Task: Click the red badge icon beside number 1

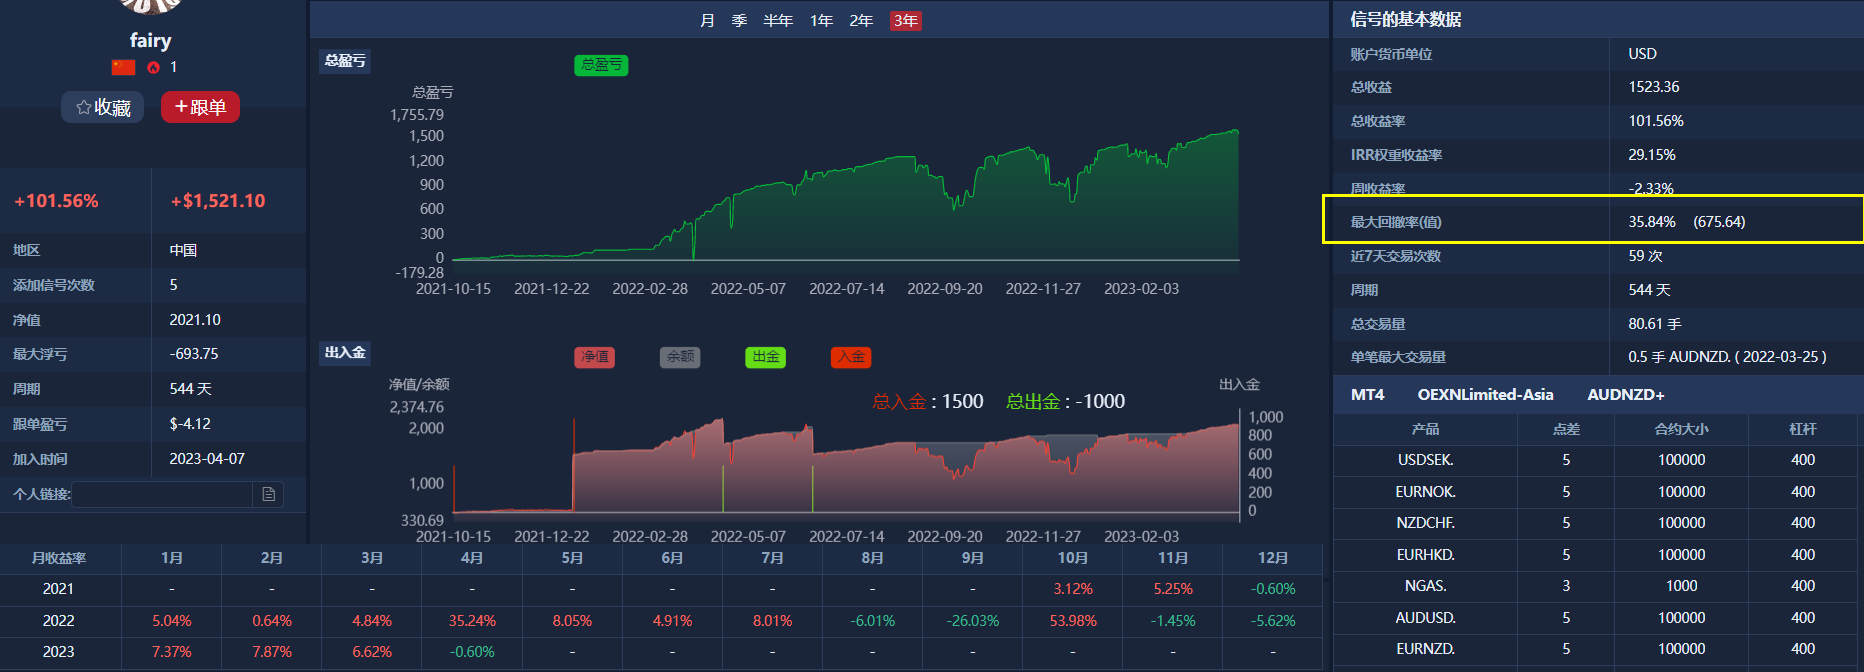Action: coord(153,67)
